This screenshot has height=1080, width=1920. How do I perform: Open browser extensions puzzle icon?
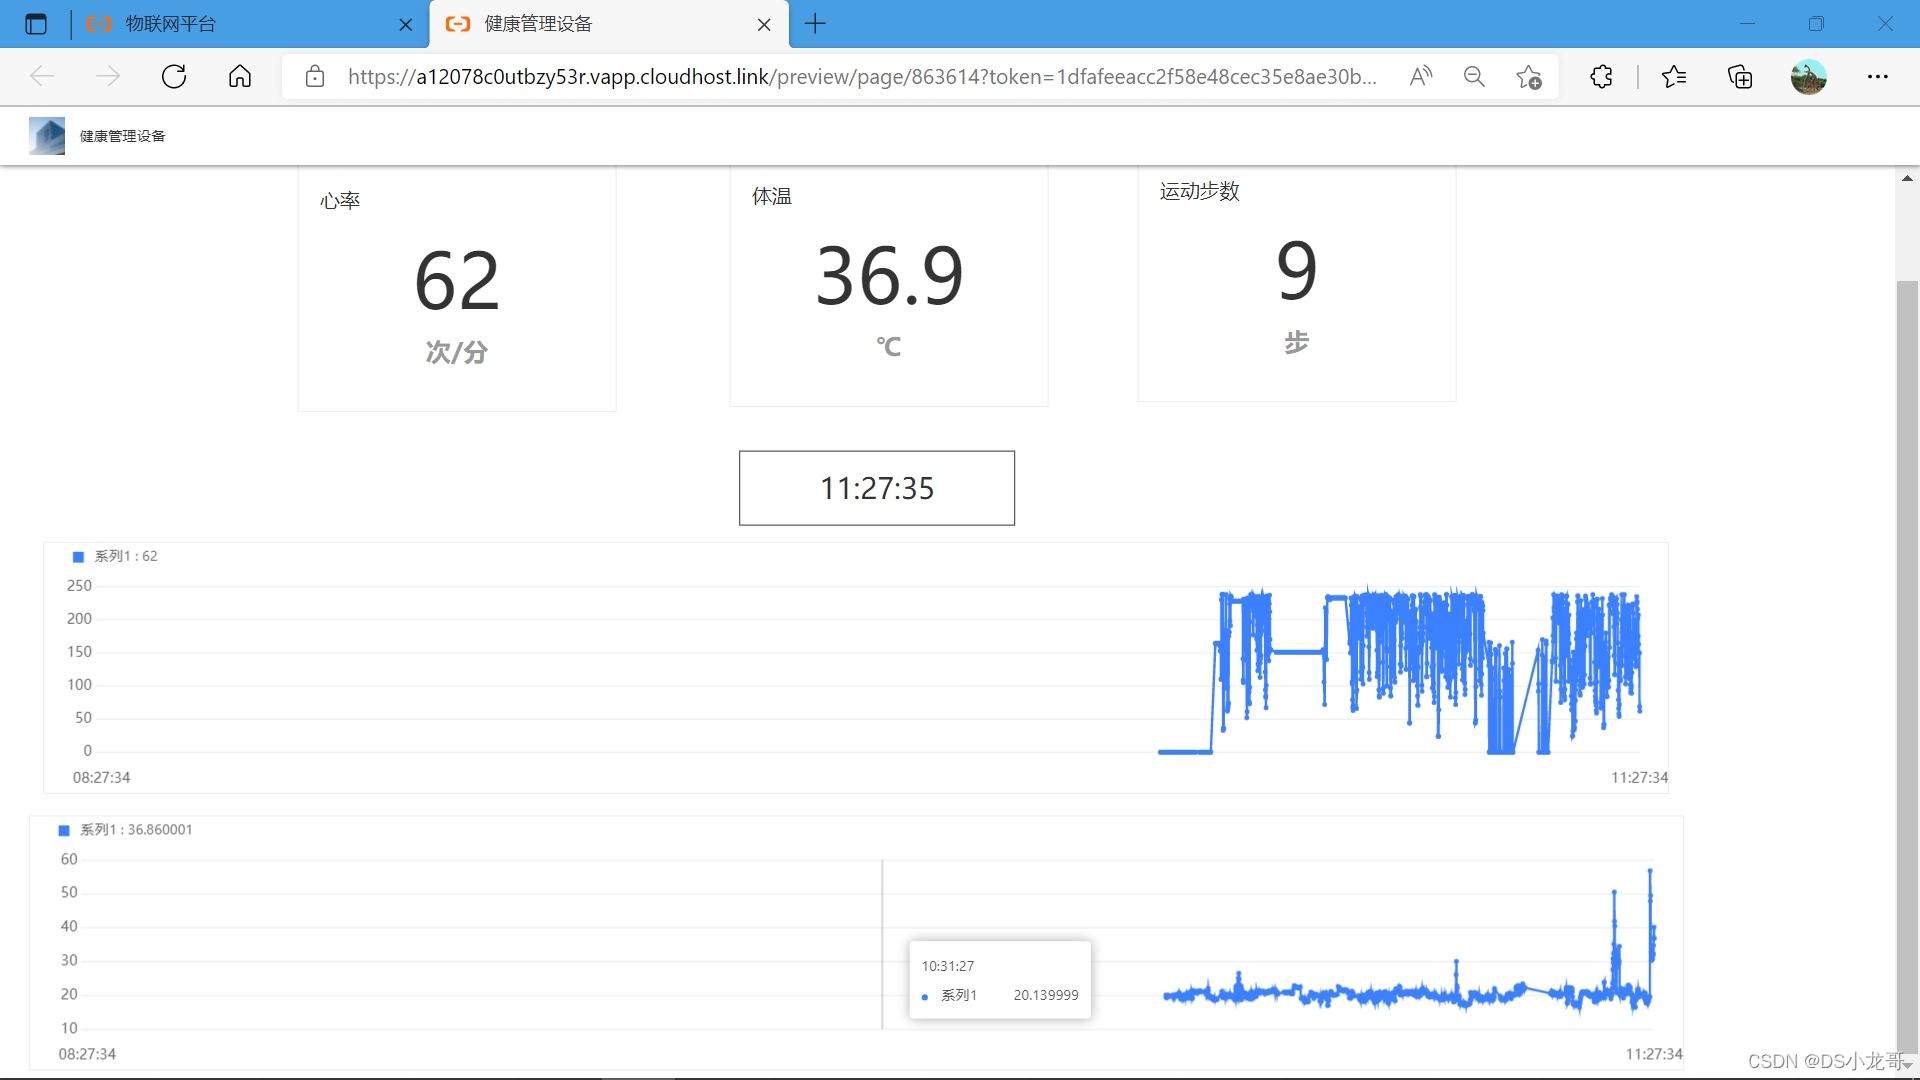click(1601, 77)
